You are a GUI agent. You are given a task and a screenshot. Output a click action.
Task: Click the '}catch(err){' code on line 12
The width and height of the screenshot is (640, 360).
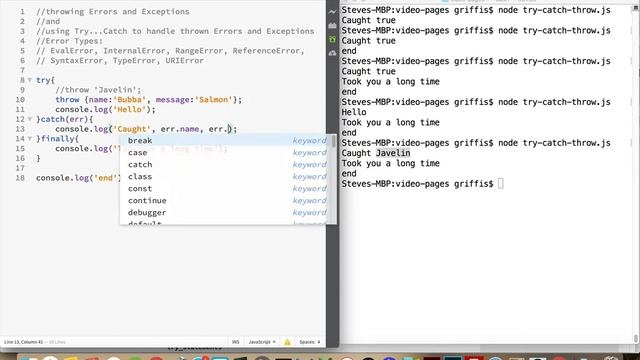tap(64, 119)
